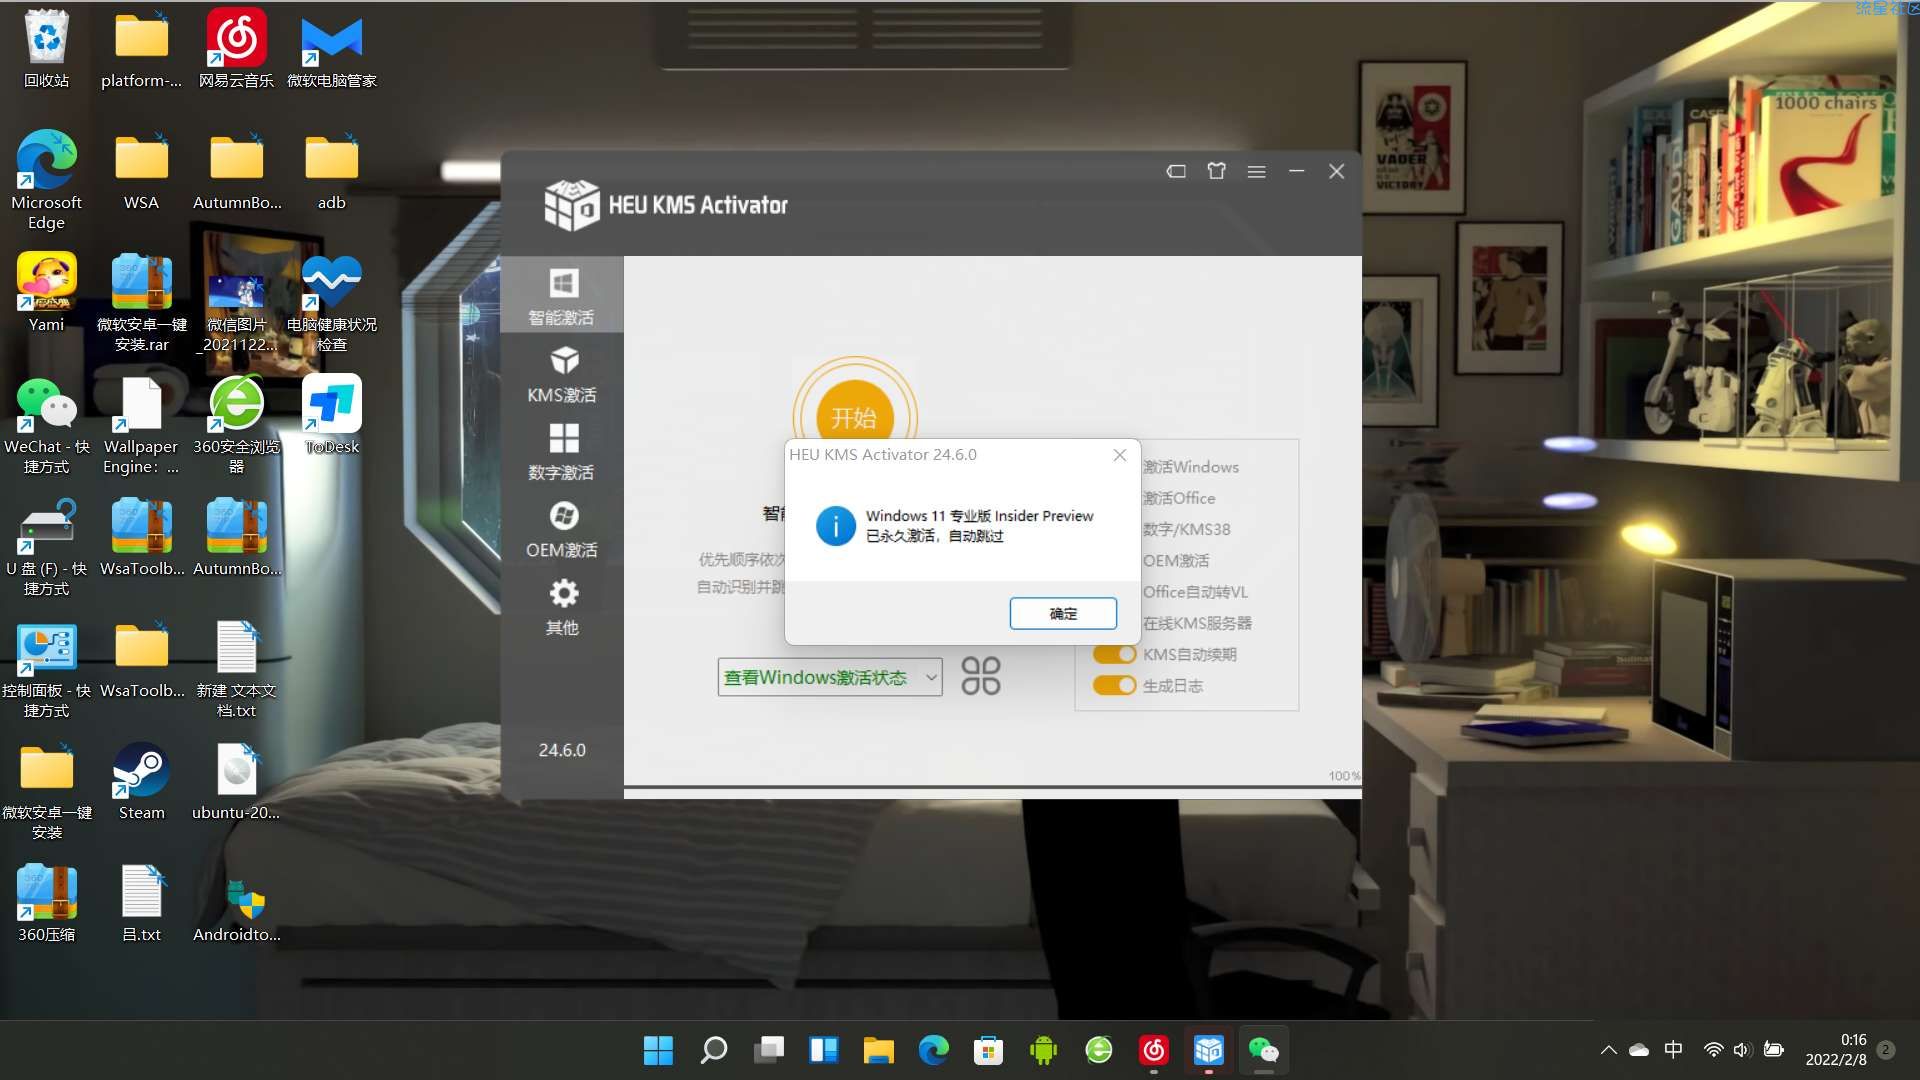
Task: Select Steam desktop icon
Action: [x=141, y=781]
